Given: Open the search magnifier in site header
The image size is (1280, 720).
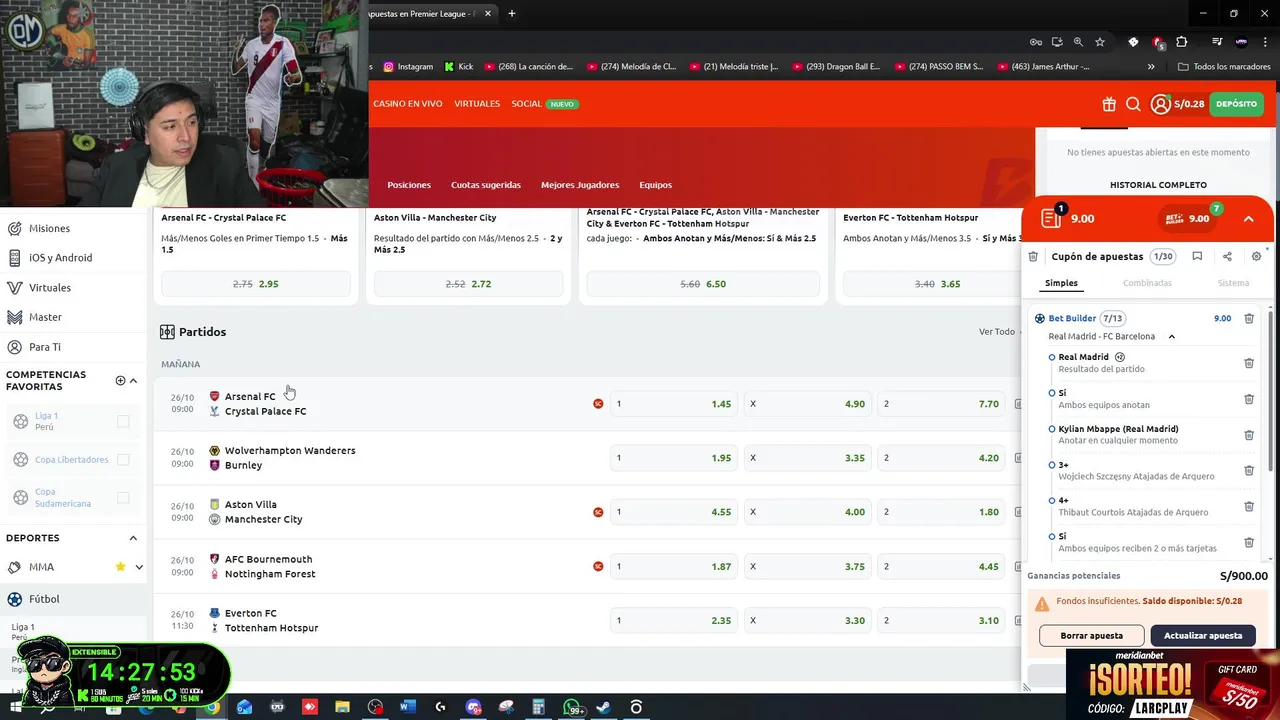Looking at the screenshot, I should pyautogui.click(x=1133, y=104).
